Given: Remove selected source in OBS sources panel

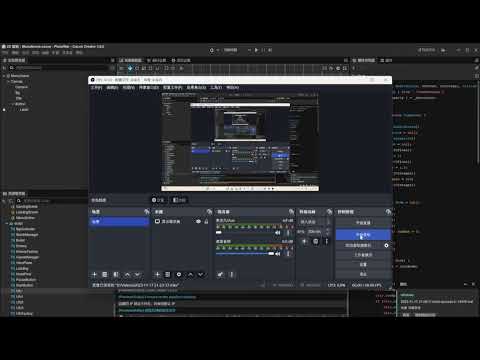Looking at the screenshot, I should [167, 274].
